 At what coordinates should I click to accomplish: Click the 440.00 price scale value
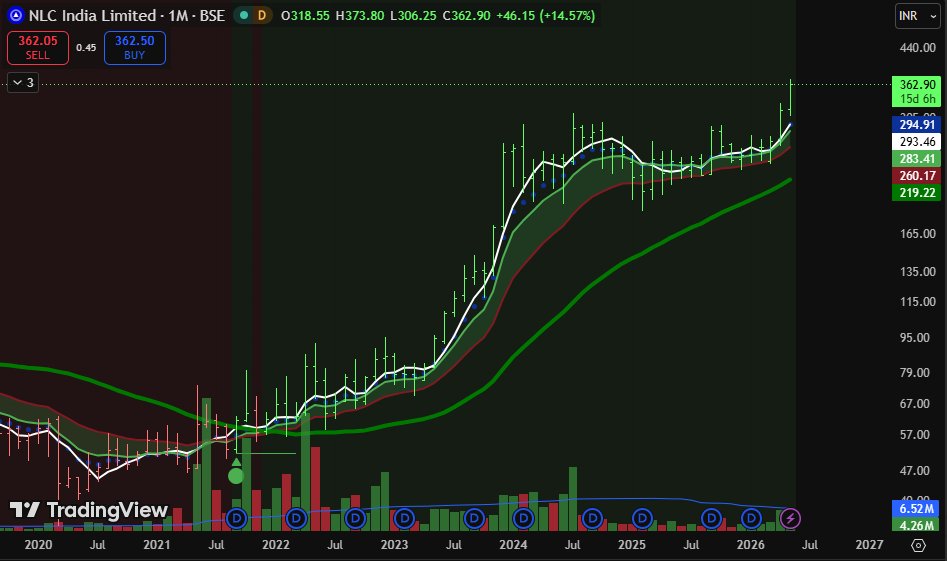click(x=917, y=48)
